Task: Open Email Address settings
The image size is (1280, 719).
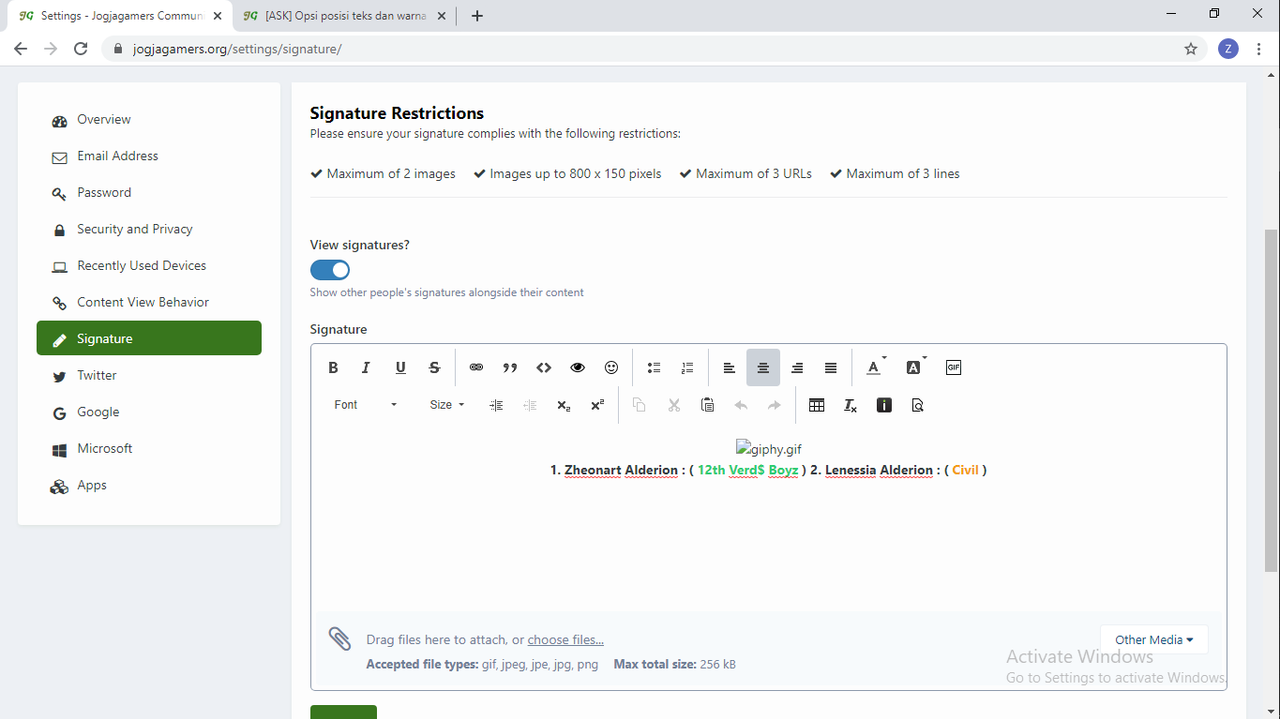Action: (x=149, y=156)
